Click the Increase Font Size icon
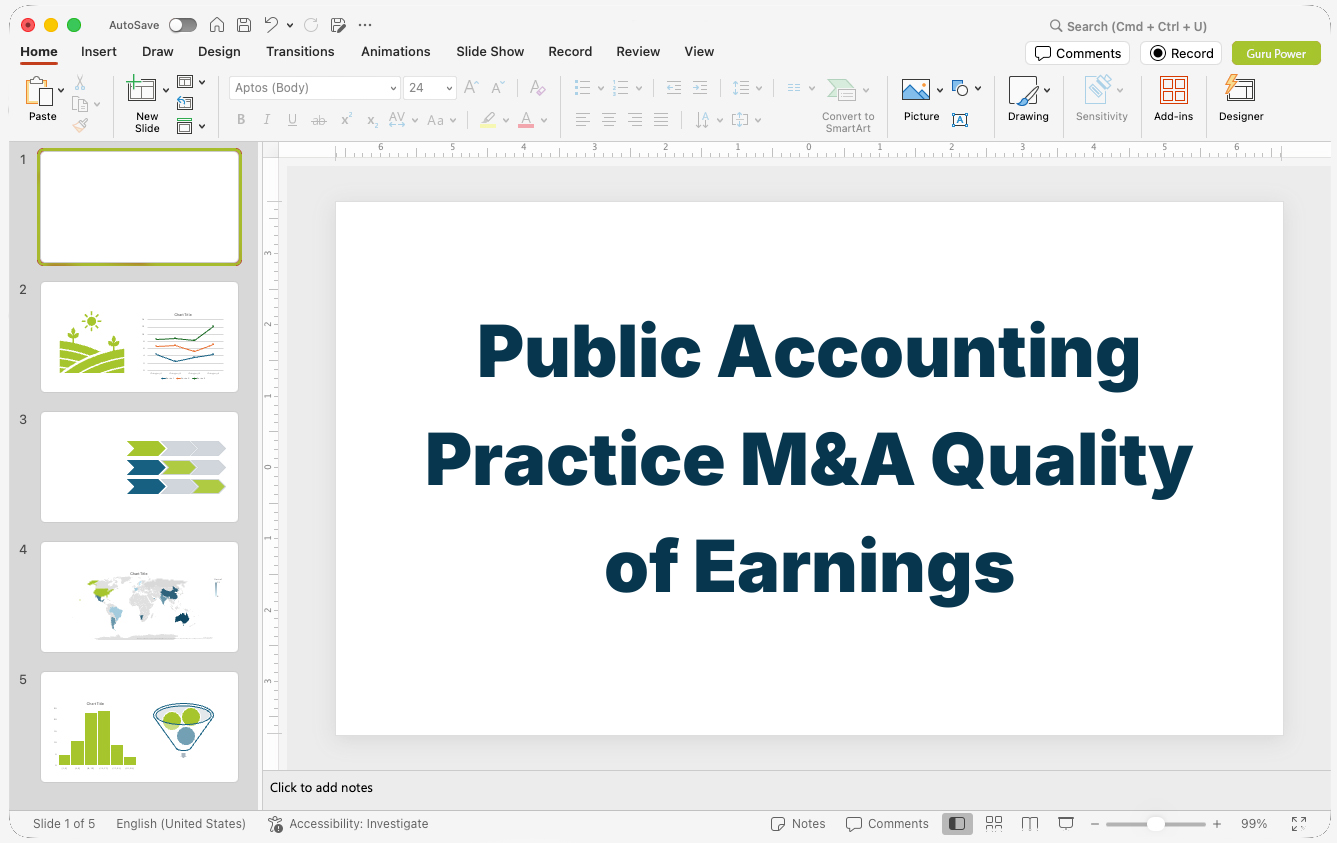Image resolution: width=1337 pixels, height=843 pixels. tap(472, 88)
